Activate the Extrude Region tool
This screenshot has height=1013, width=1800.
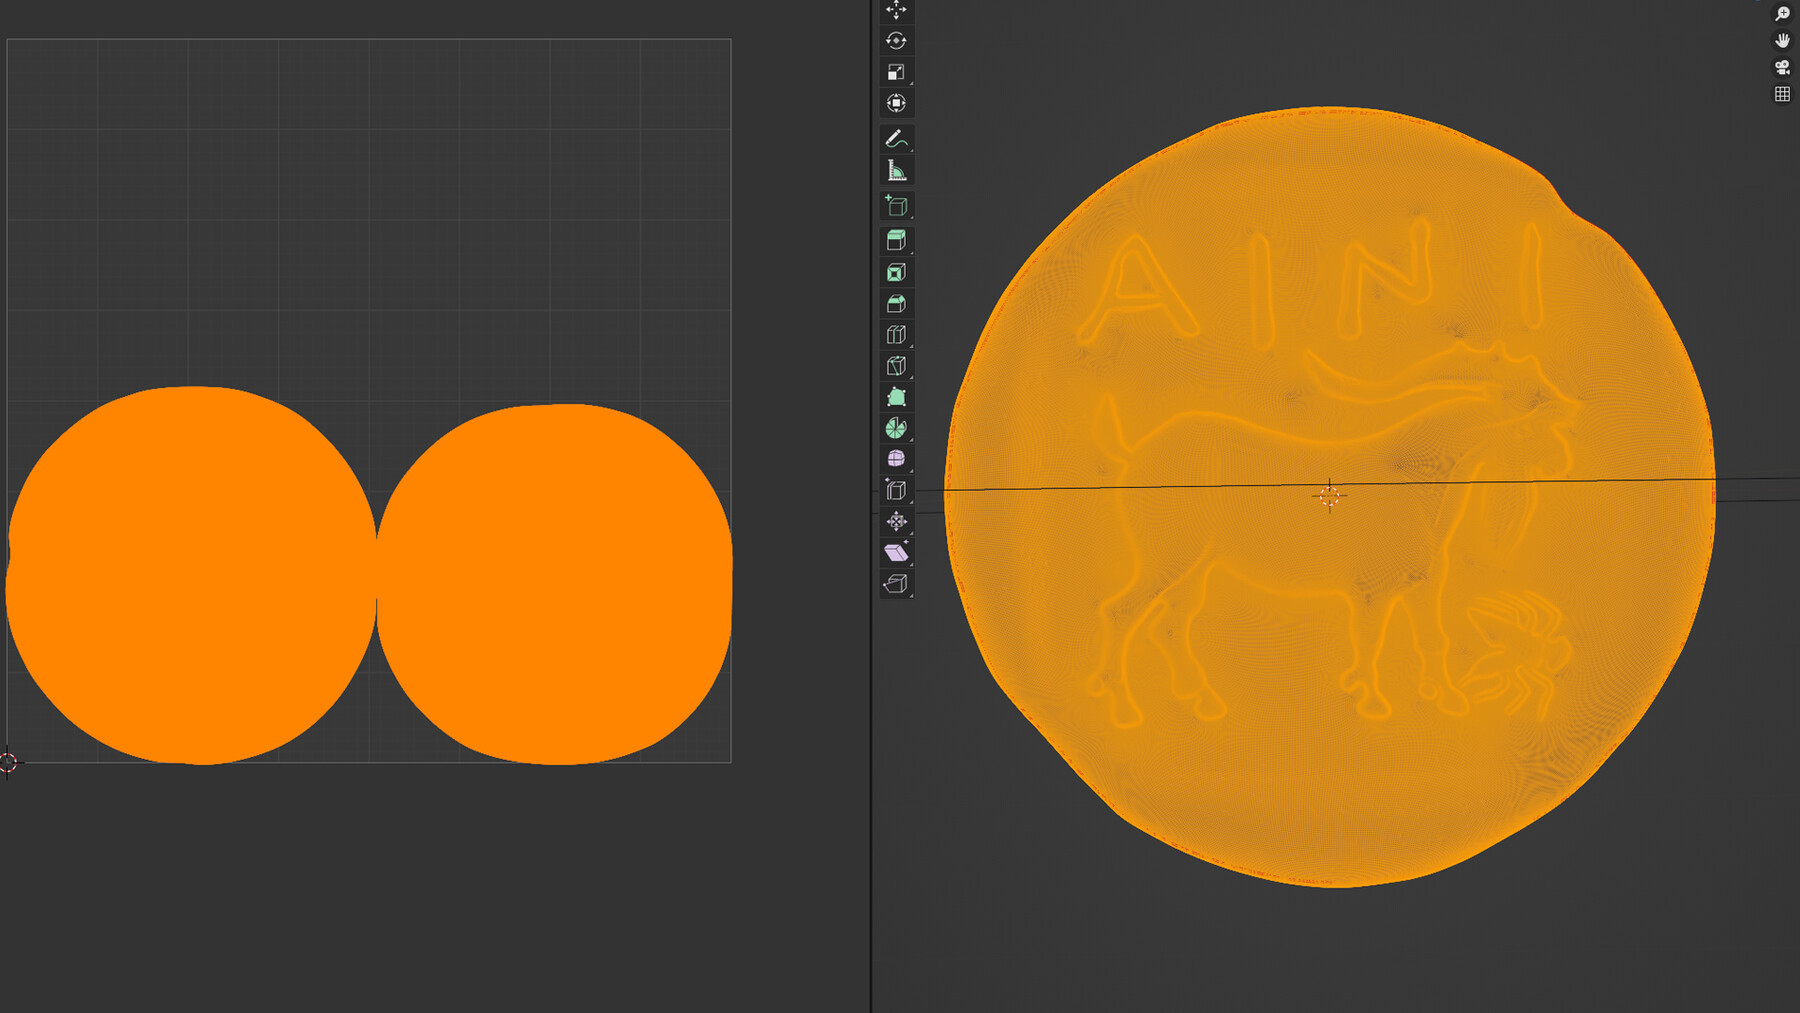(896, 241)
